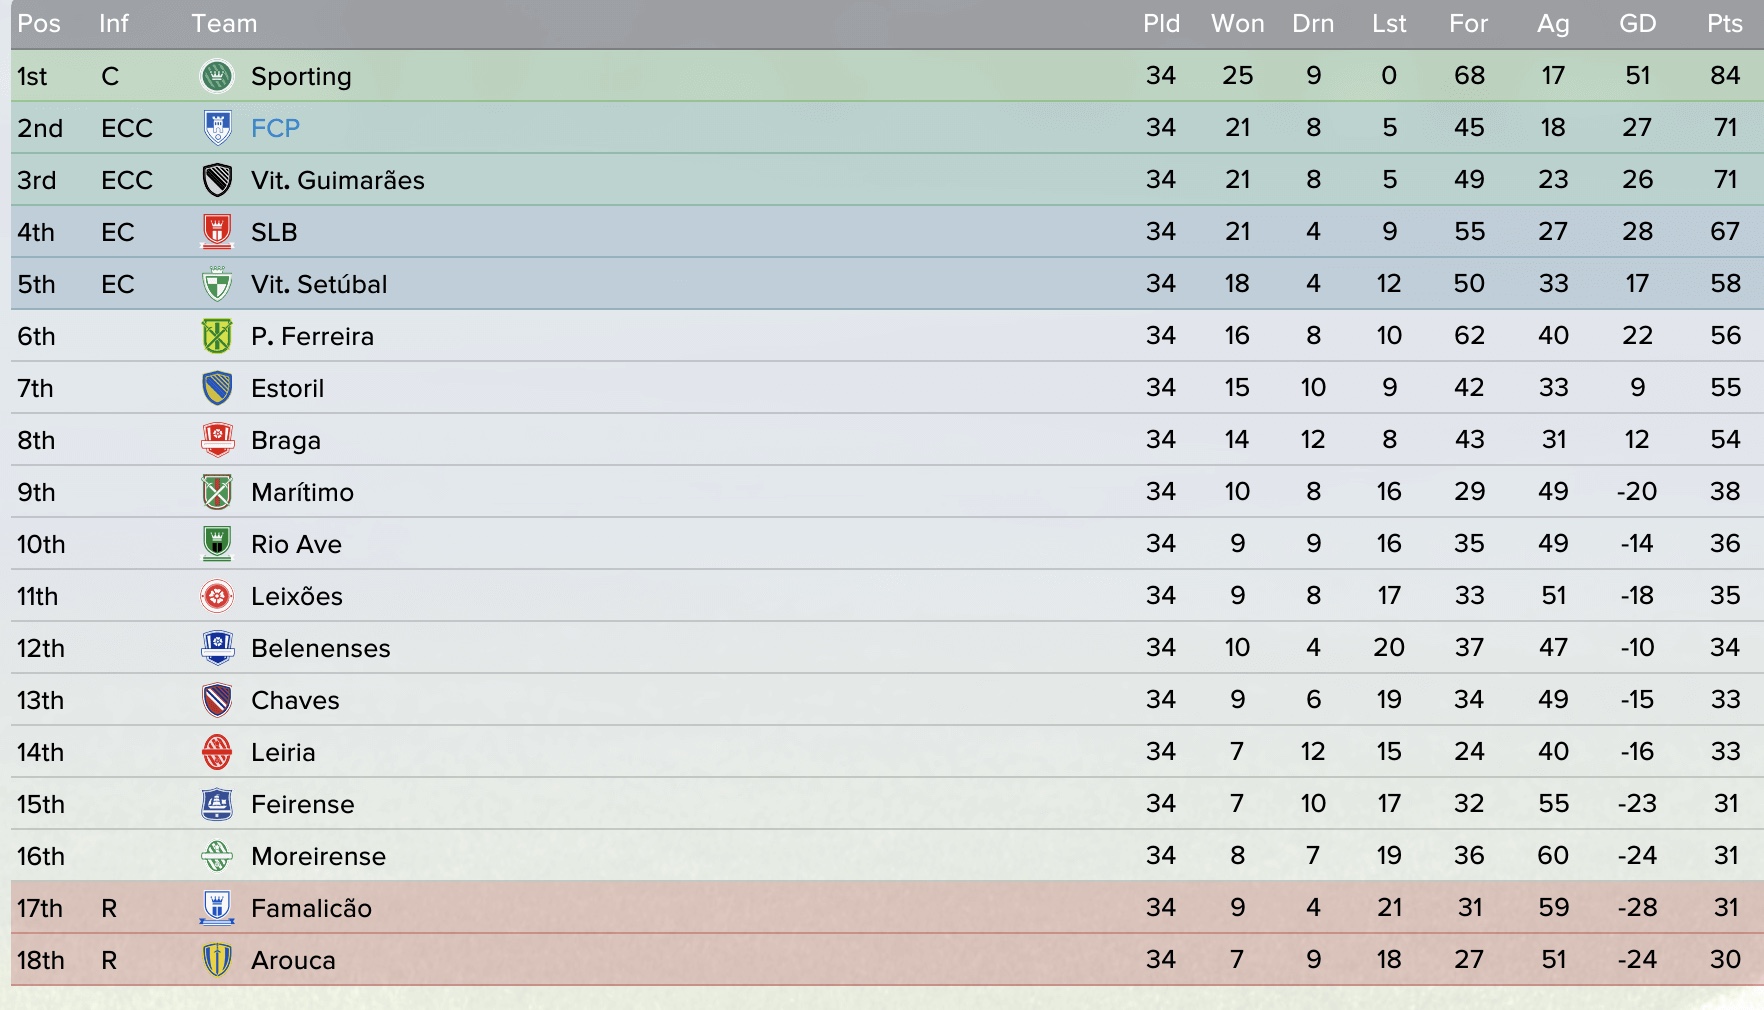Select the Rio Ave team name
The width and height of the screenshot is (1764, 1010).
point(296,544)
